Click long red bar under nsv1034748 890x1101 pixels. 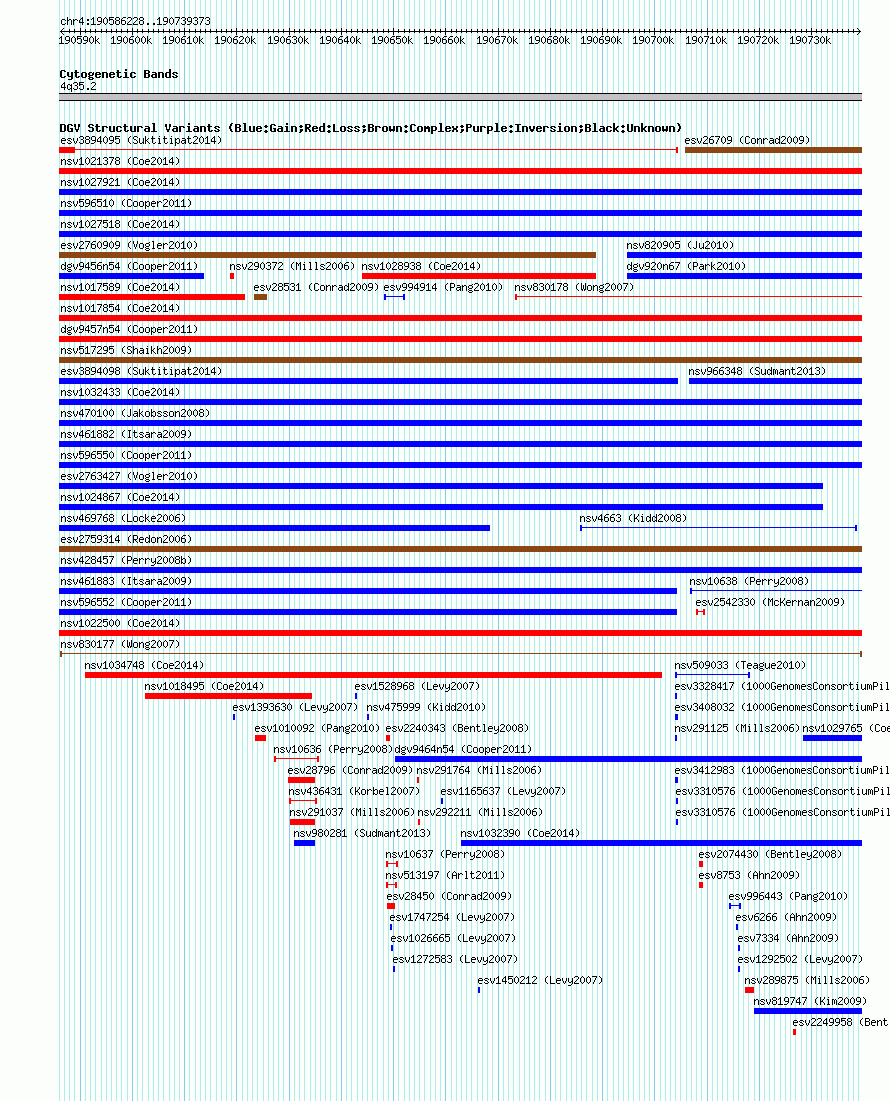pos(373,675)
